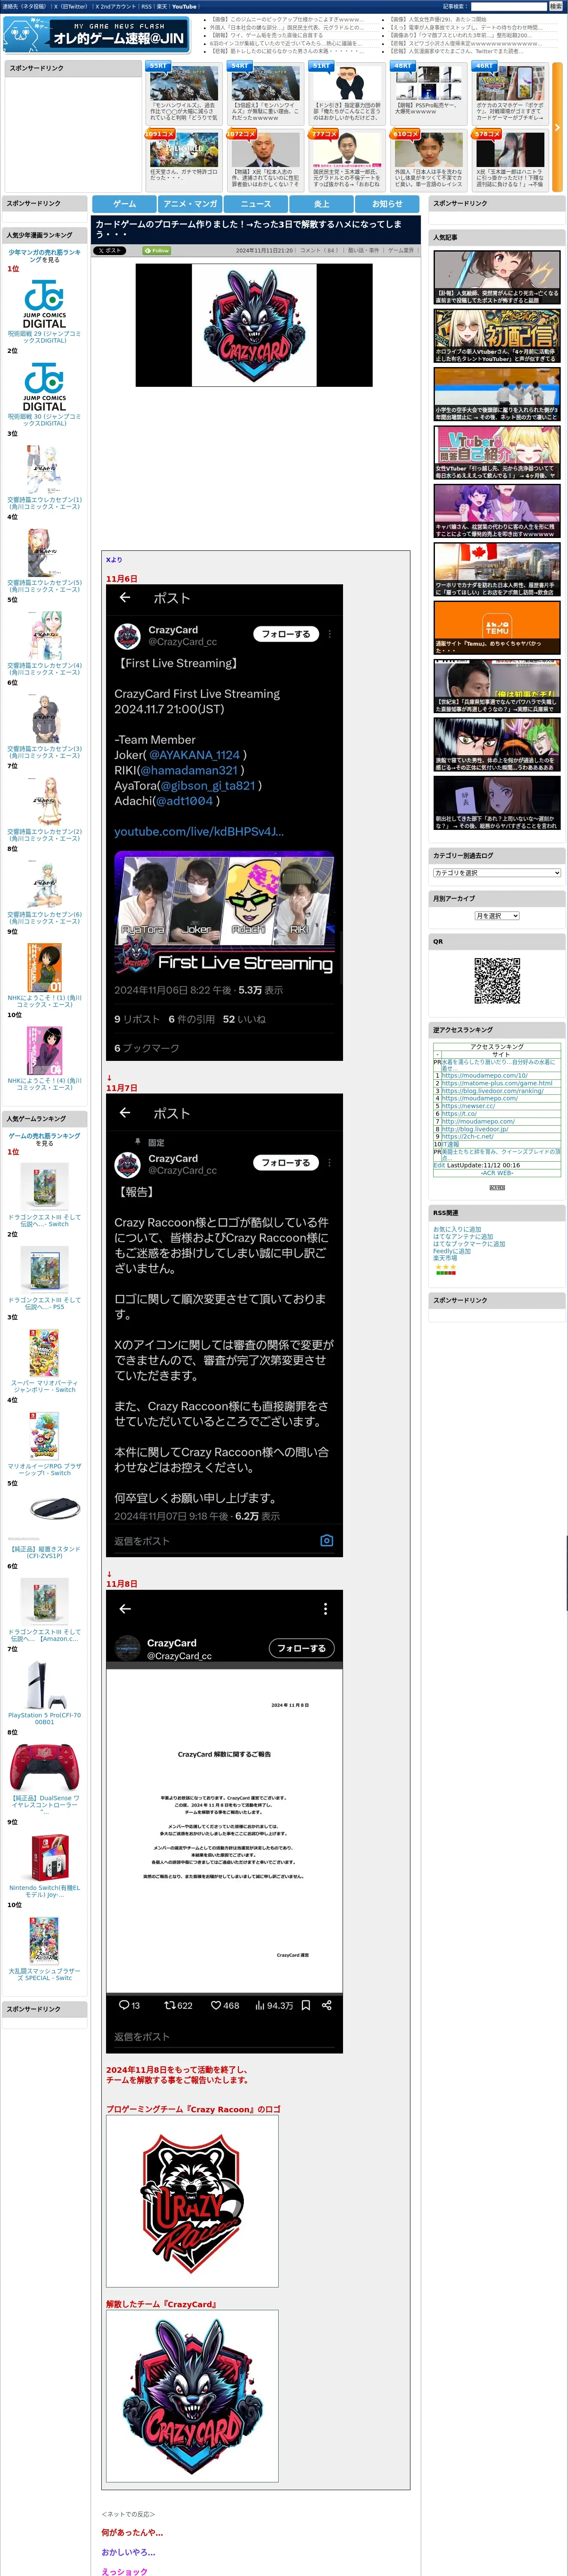The height and width of the screenshot is (2576, 568).
Task: Open https://2ch-c.net/ ranking link
Action: coord(467,1136)
